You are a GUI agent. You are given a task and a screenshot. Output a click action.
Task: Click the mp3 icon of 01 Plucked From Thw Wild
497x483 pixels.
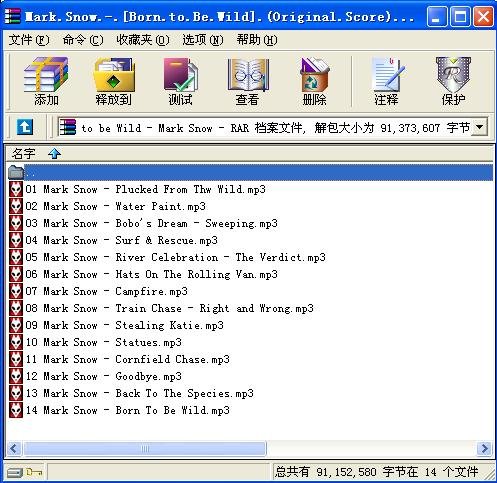16,189
